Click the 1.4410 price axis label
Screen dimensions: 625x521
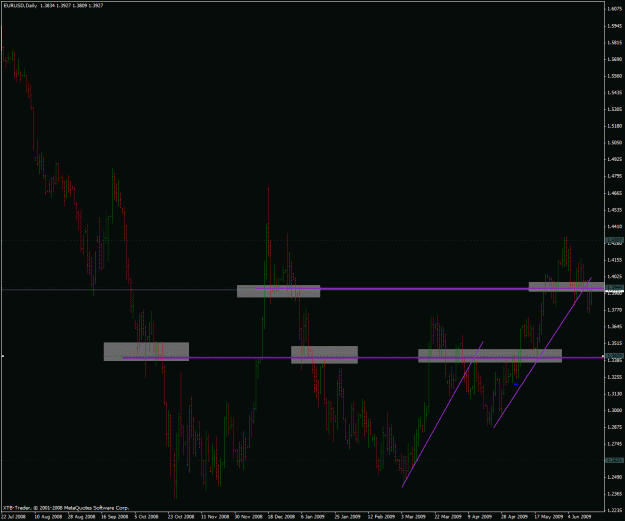[x=614, y=226]
